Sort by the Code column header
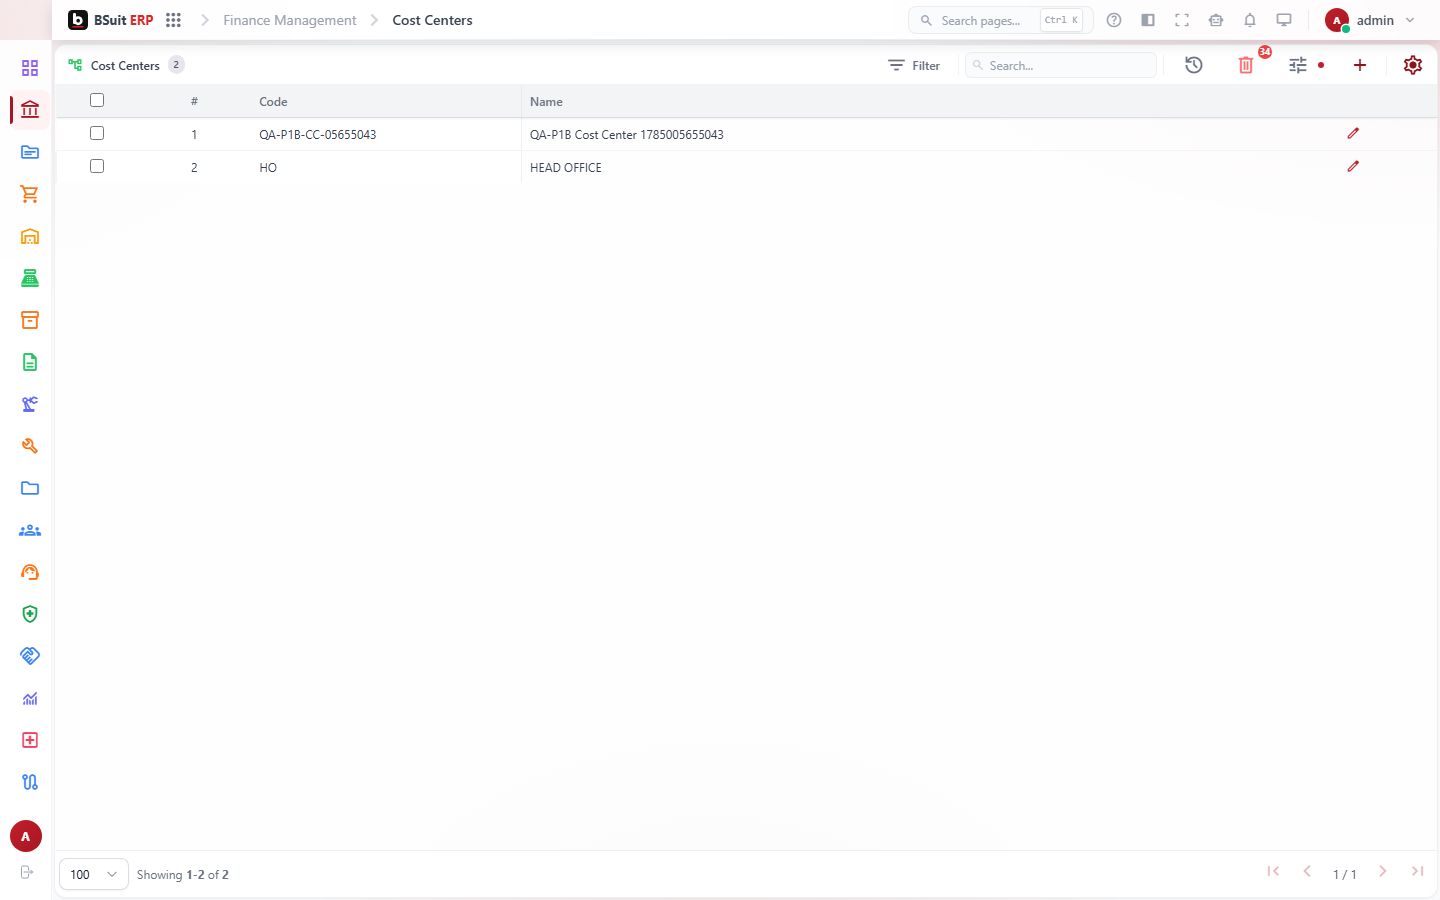Screen dimensions: 1440x900 [273, 102]
